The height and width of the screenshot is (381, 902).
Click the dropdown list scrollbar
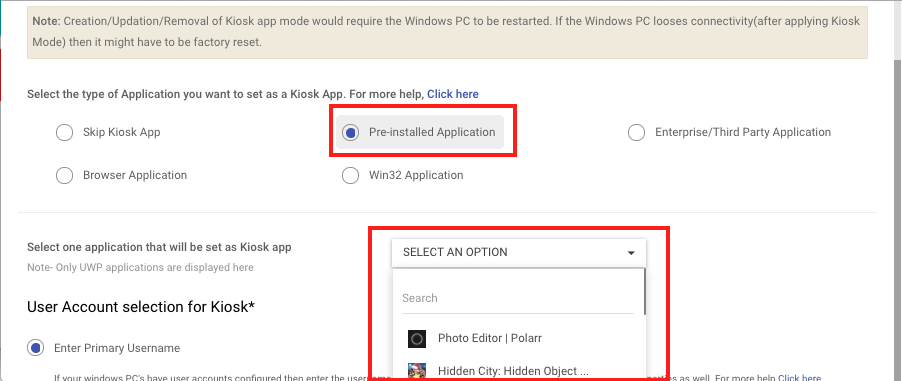[x=644, y=292]
